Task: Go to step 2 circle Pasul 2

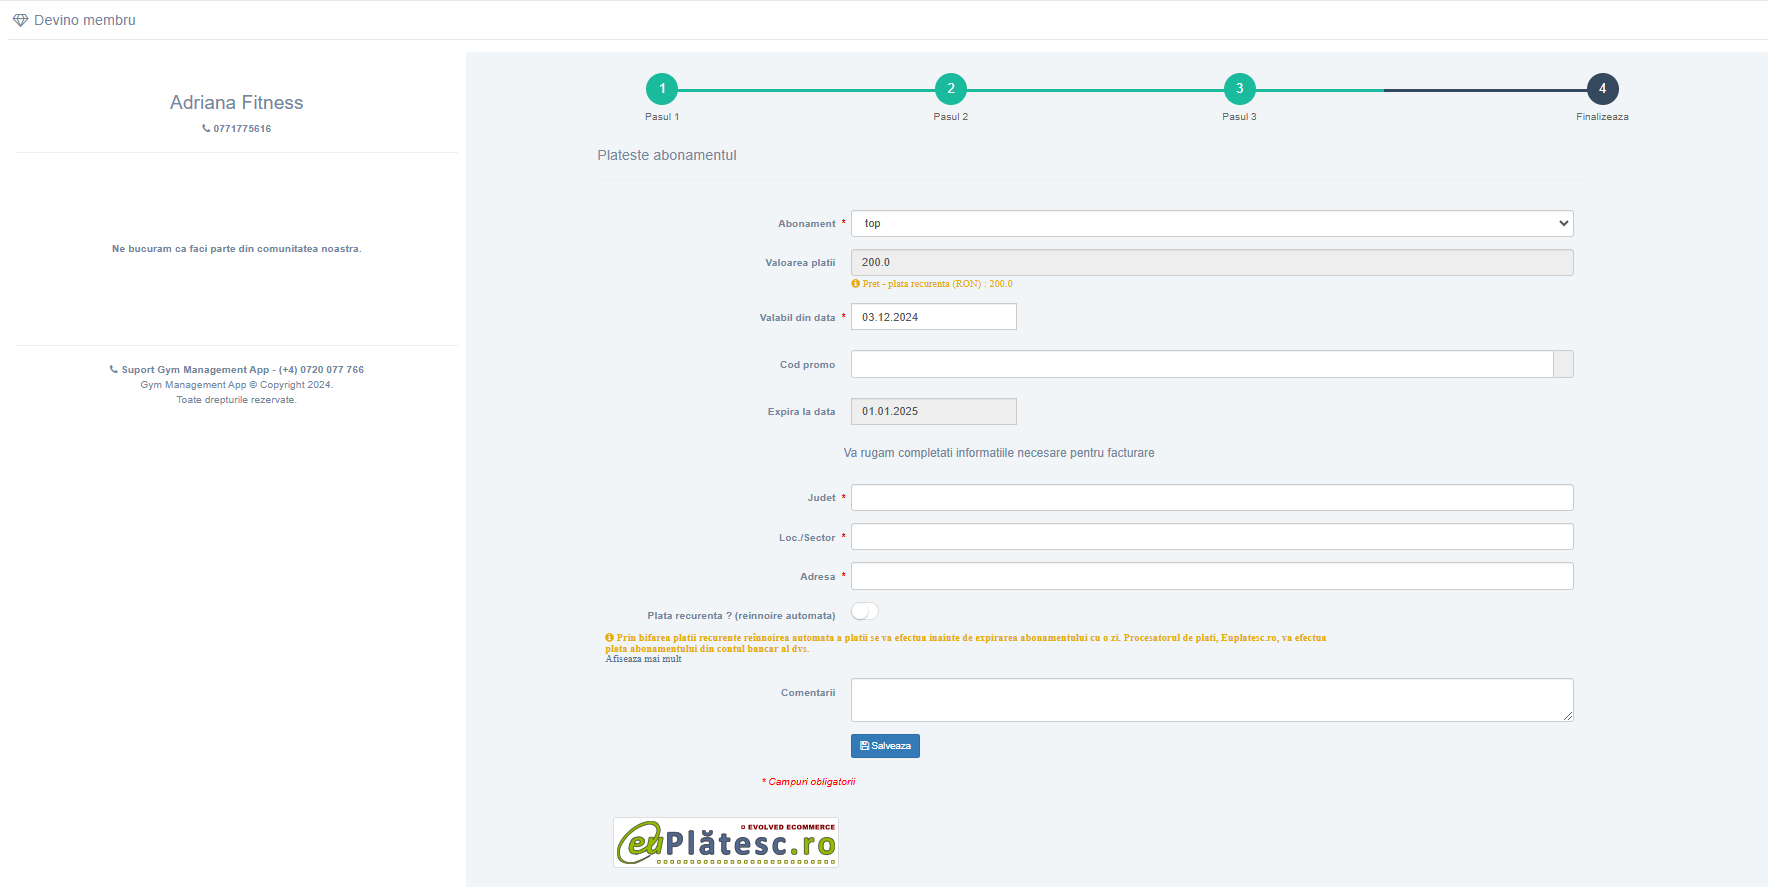Action: point(951,89)
